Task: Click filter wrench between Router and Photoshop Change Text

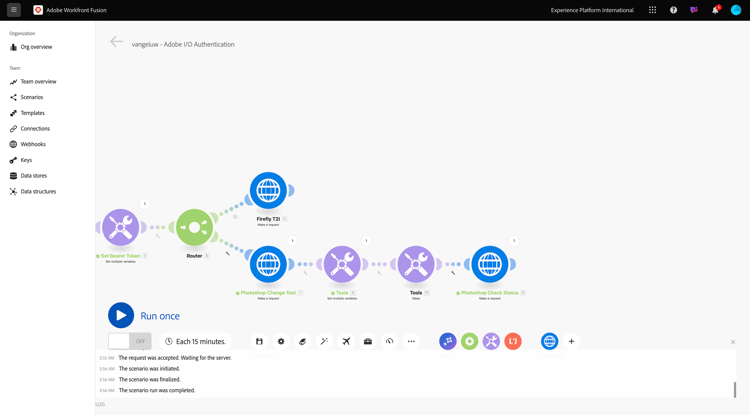Action: [x=228, y=253]
